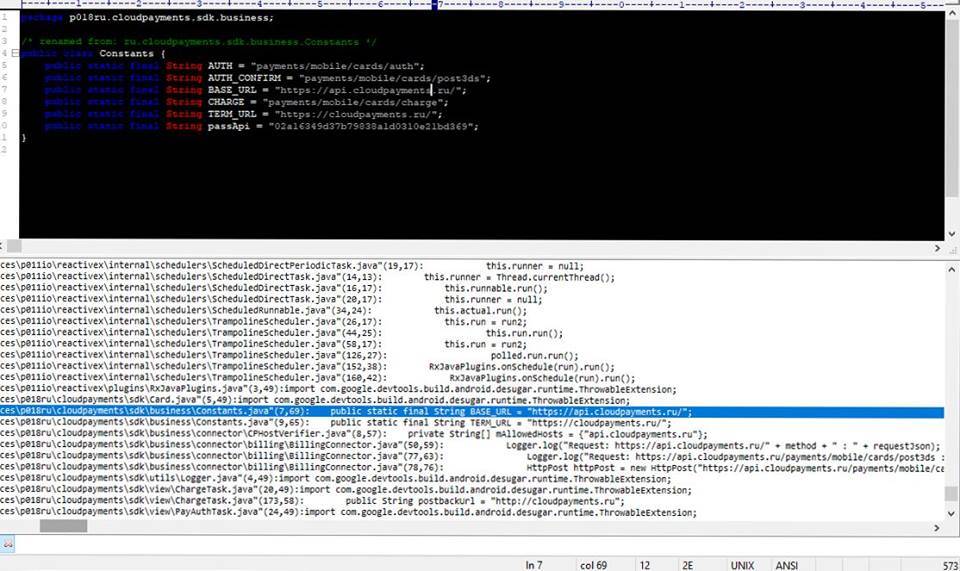The height and width of the screenshot is (571, 960).
Task: Click the editor vertical scrollbar down arrow
Action: pyautogui.click(x=951, y=234)
